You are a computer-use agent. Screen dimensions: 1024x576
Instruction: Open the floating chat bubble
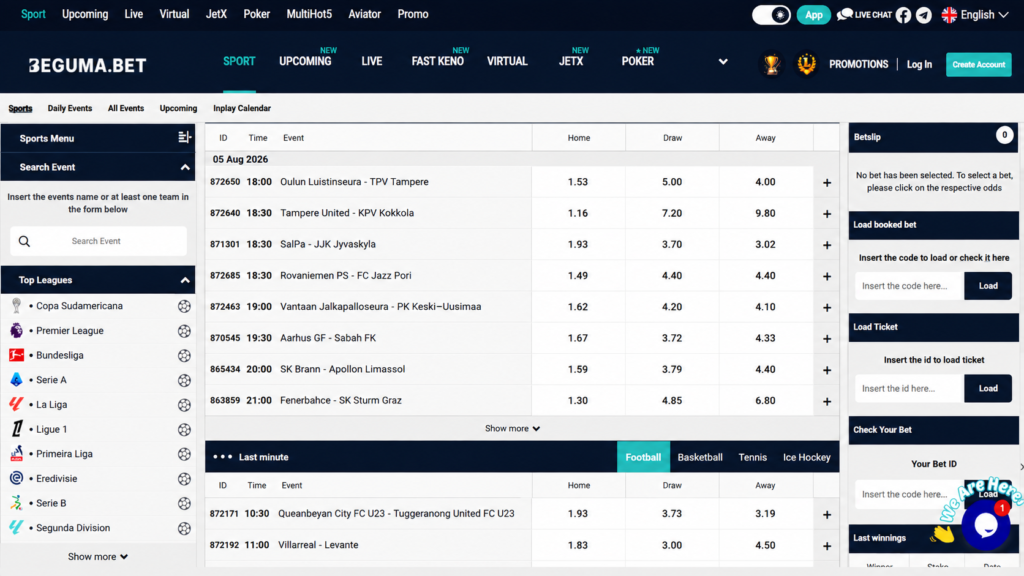pyautogui.click(x=985, y=524)
